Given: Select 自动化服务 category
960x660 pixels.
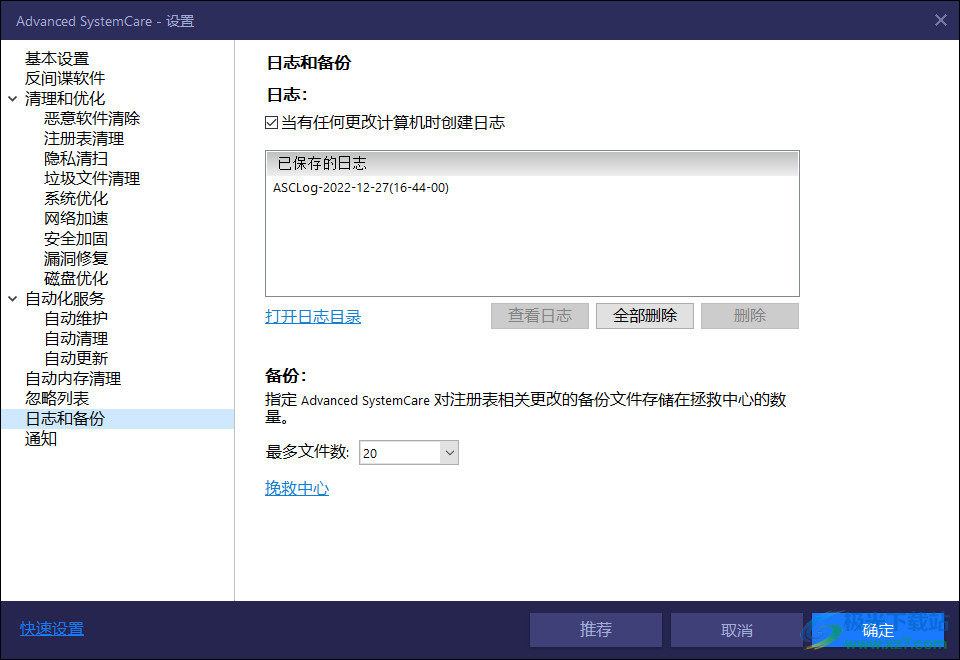Looking at the screenshot, I should (65, 299).
